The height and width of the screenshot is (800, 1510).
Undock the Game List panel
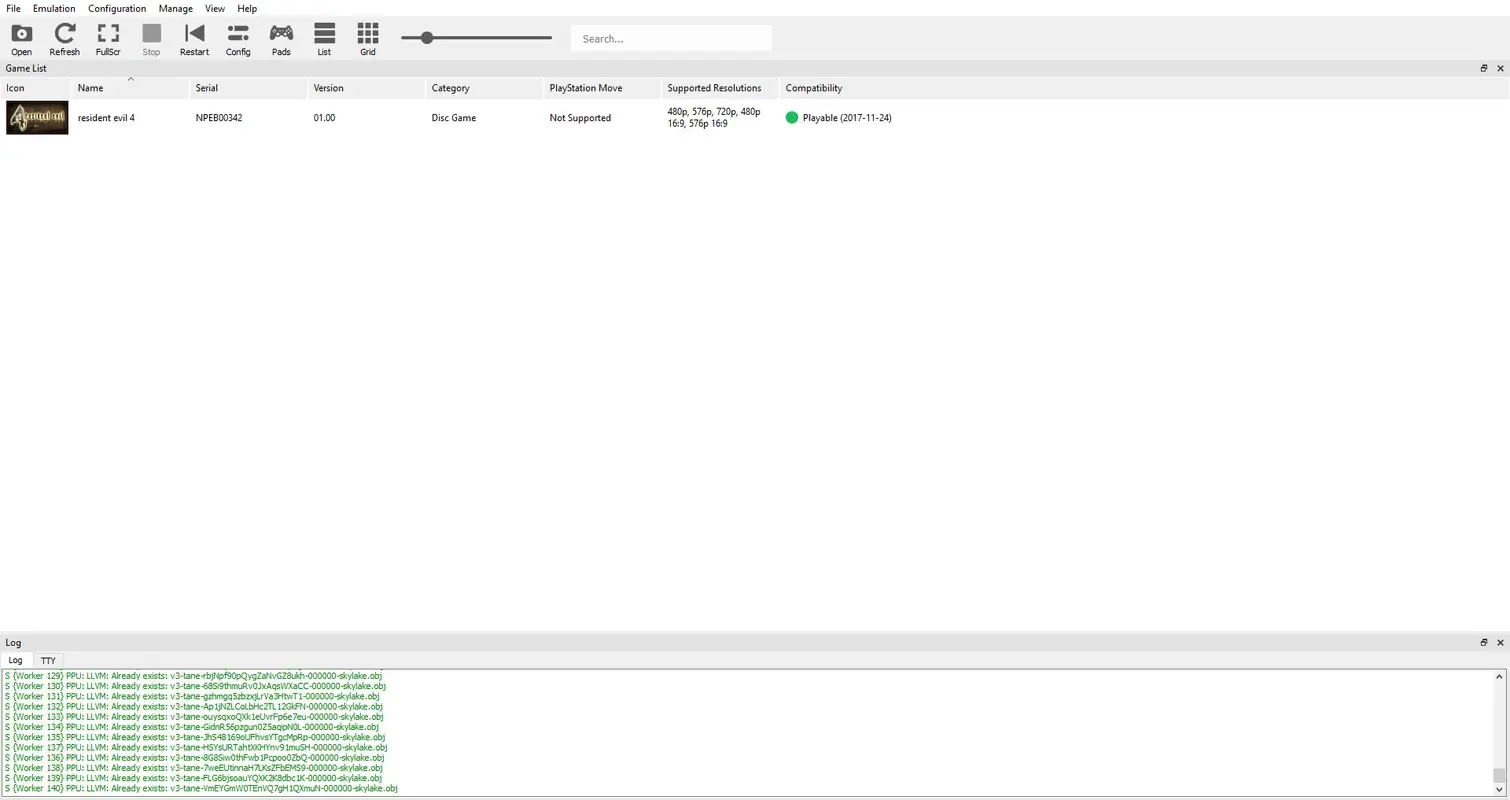[x=1483, y=68]
